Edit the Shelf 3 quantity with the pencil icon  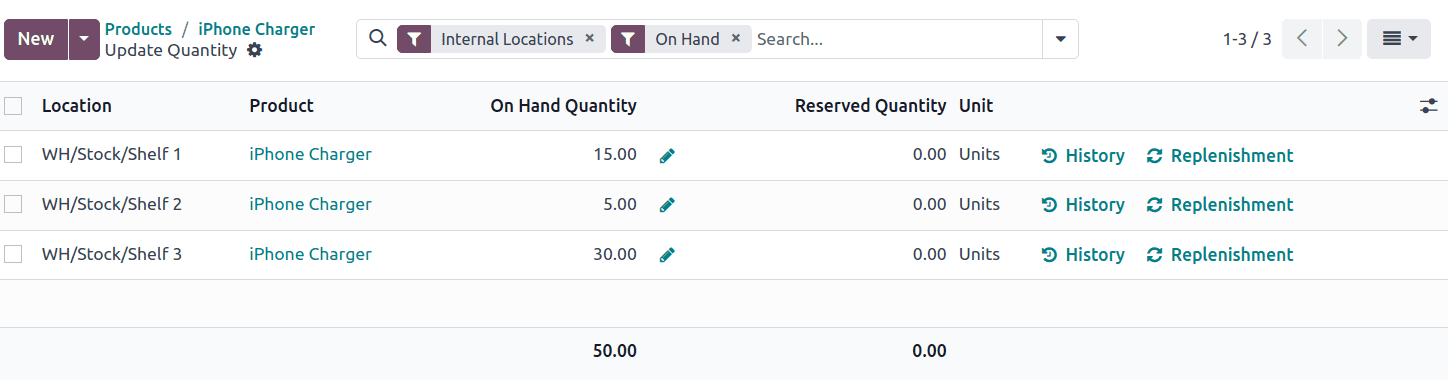667,254
